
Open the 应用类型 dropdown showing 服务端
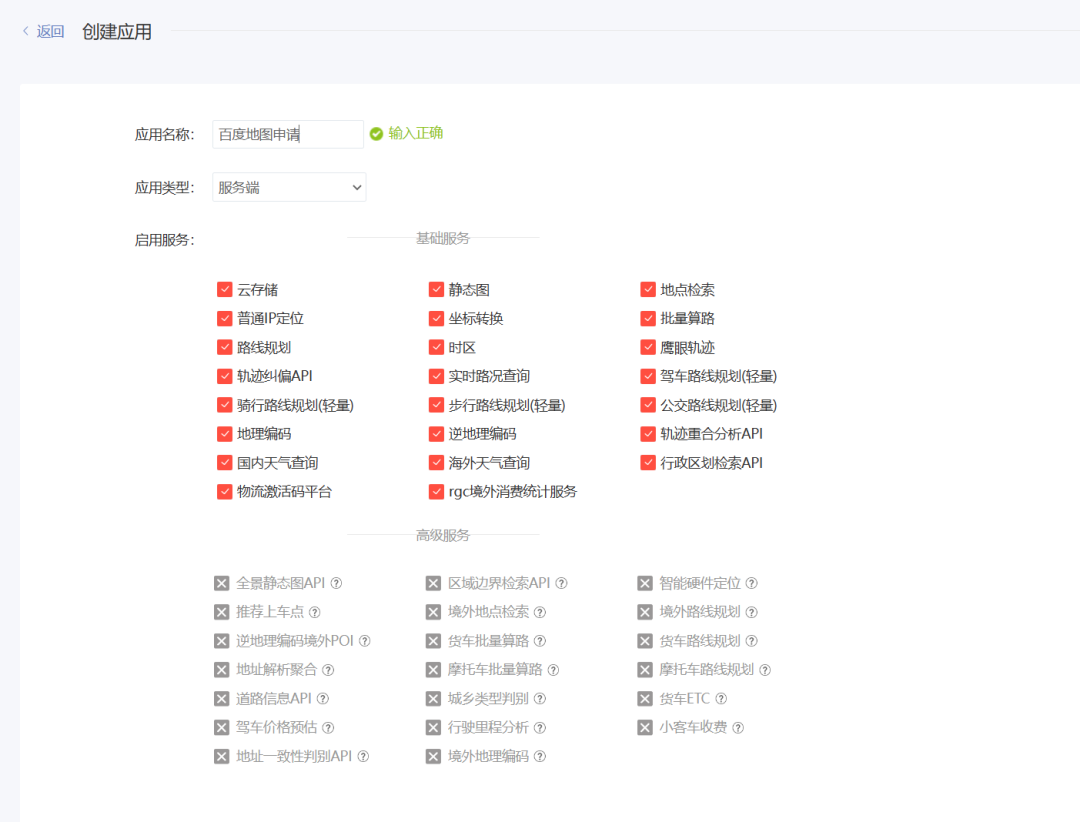tap(288, 187)
